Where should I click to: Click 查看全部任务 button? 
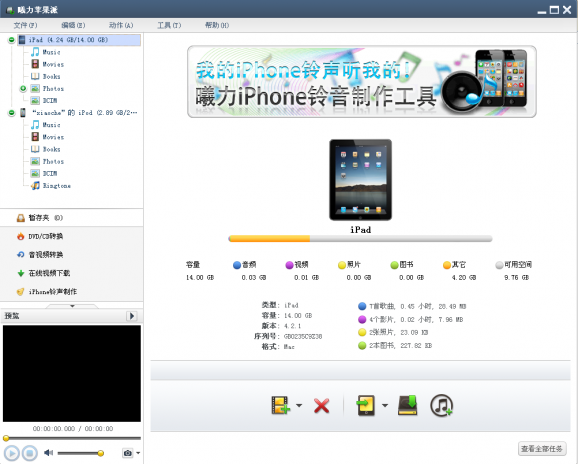pyautogui.click(x=542, y=449)
